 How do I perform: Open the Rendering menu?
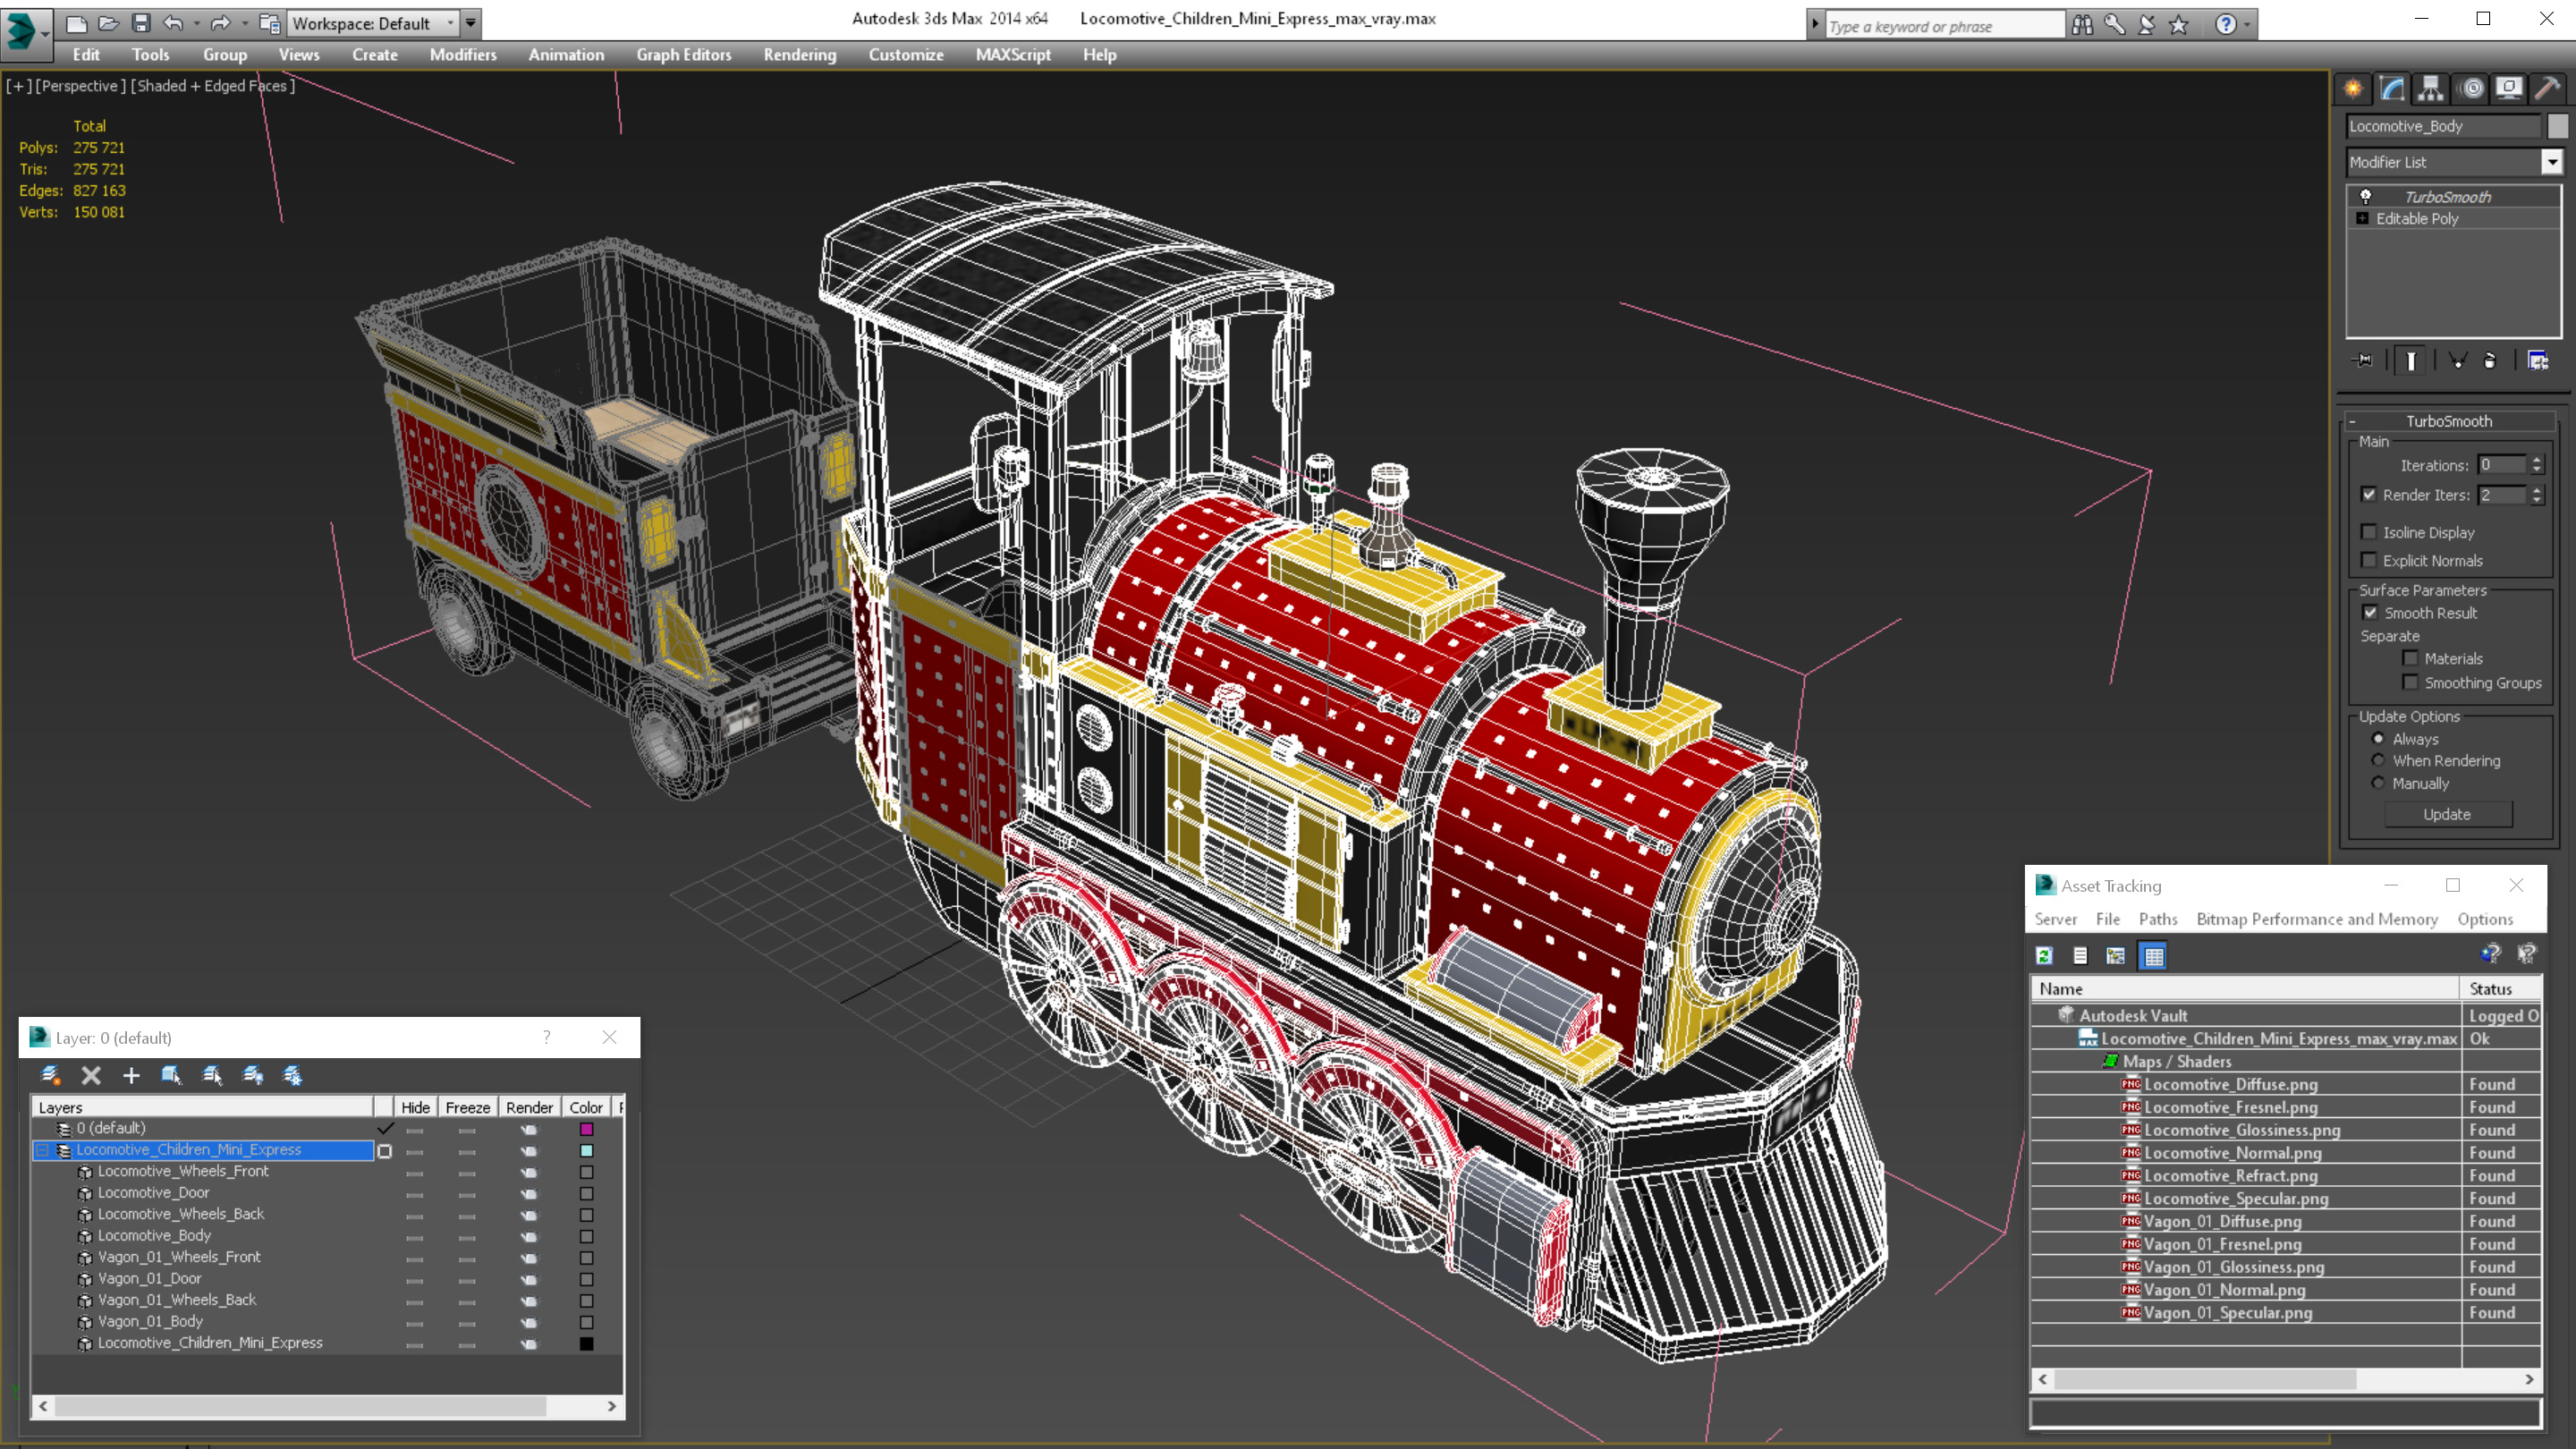[800, 55]
